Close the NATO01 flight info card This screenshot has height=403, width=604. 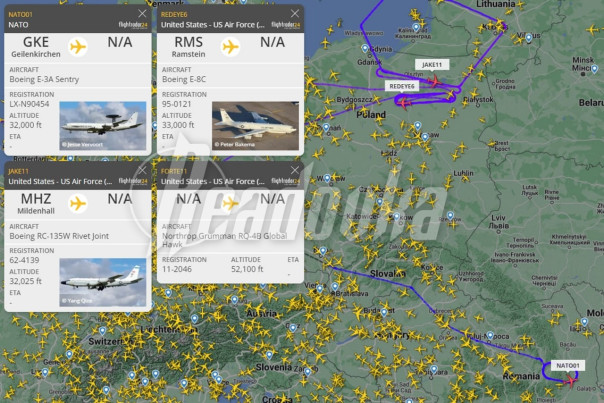pyautogui.click(x=142, y=13)
